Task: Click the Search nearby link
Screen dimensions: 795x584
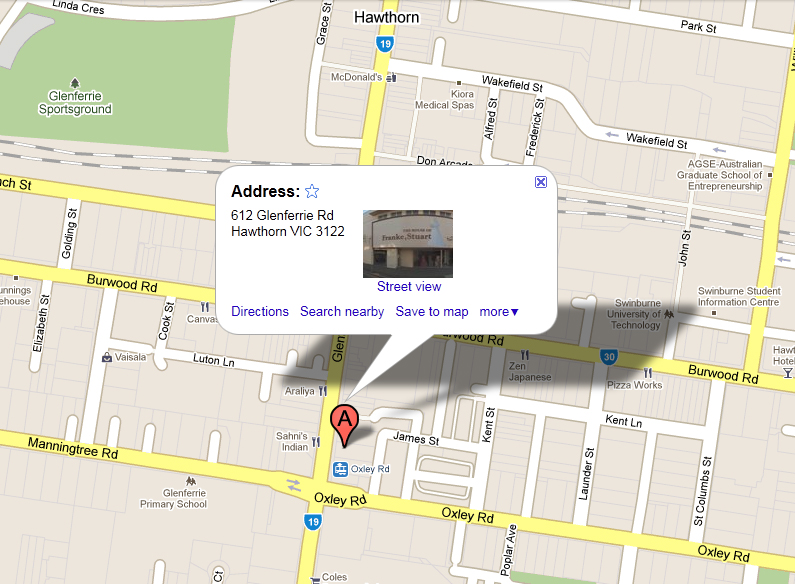Action: 342,311
